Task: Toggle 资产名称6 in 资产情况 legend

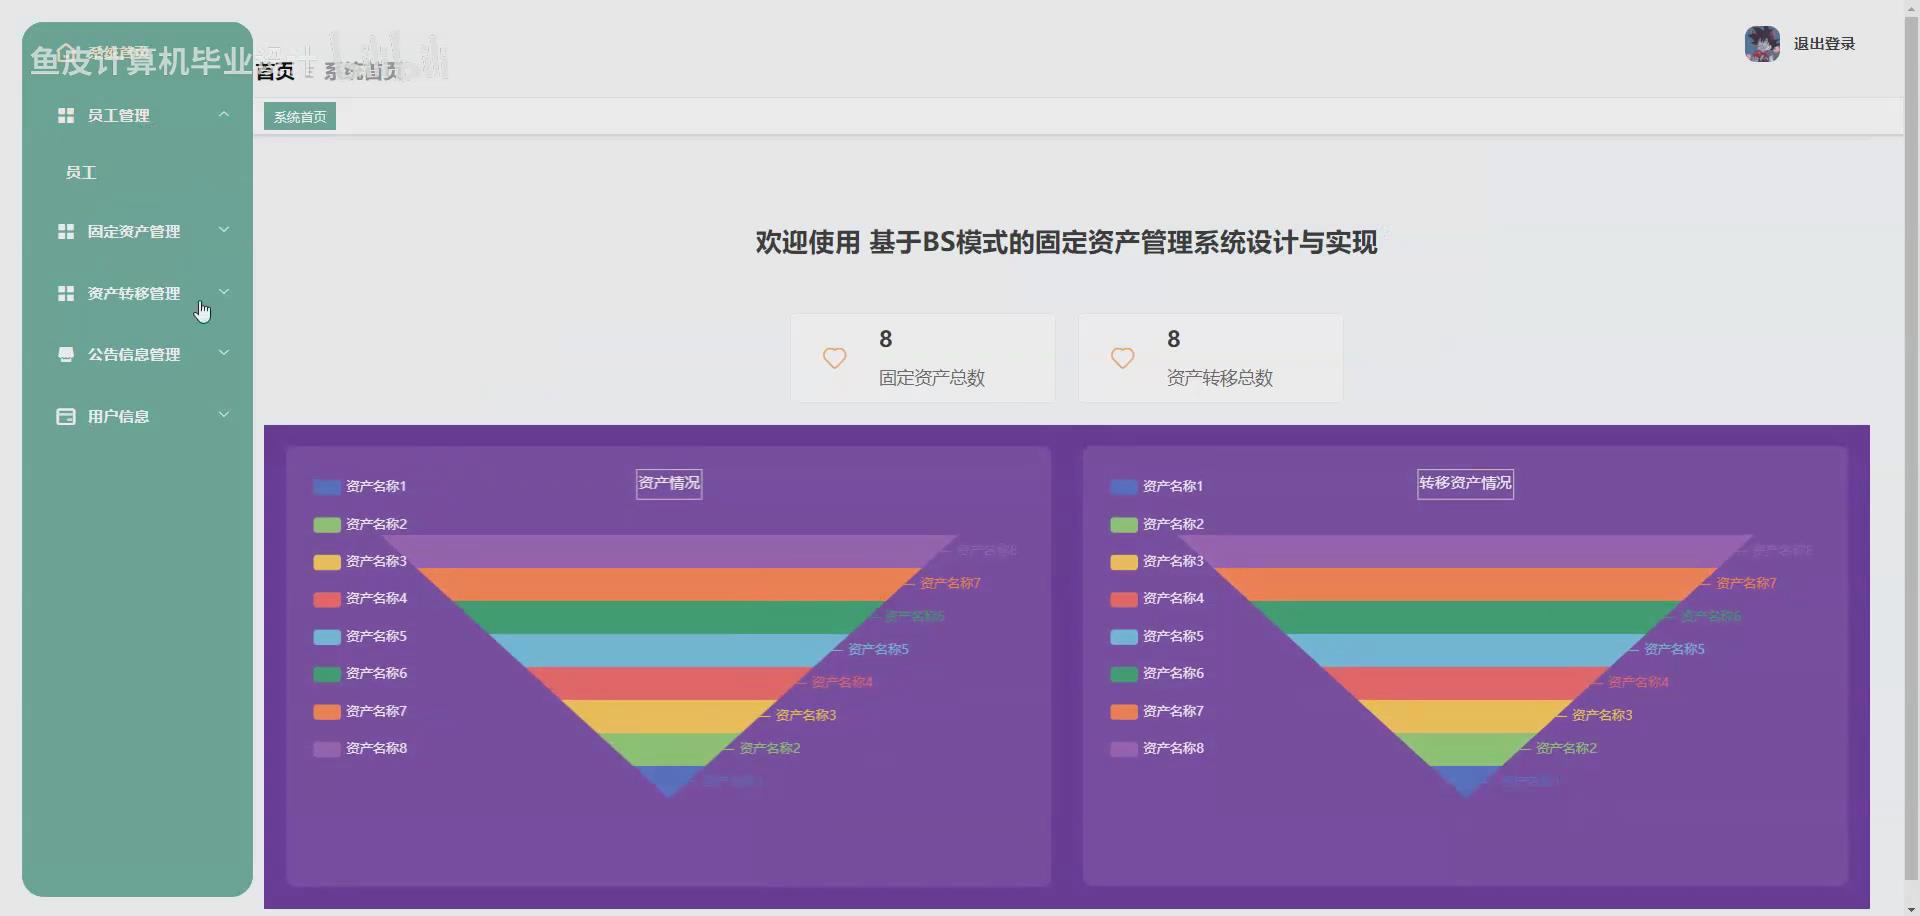Action: pyautogui.click(x=360, y=674)
